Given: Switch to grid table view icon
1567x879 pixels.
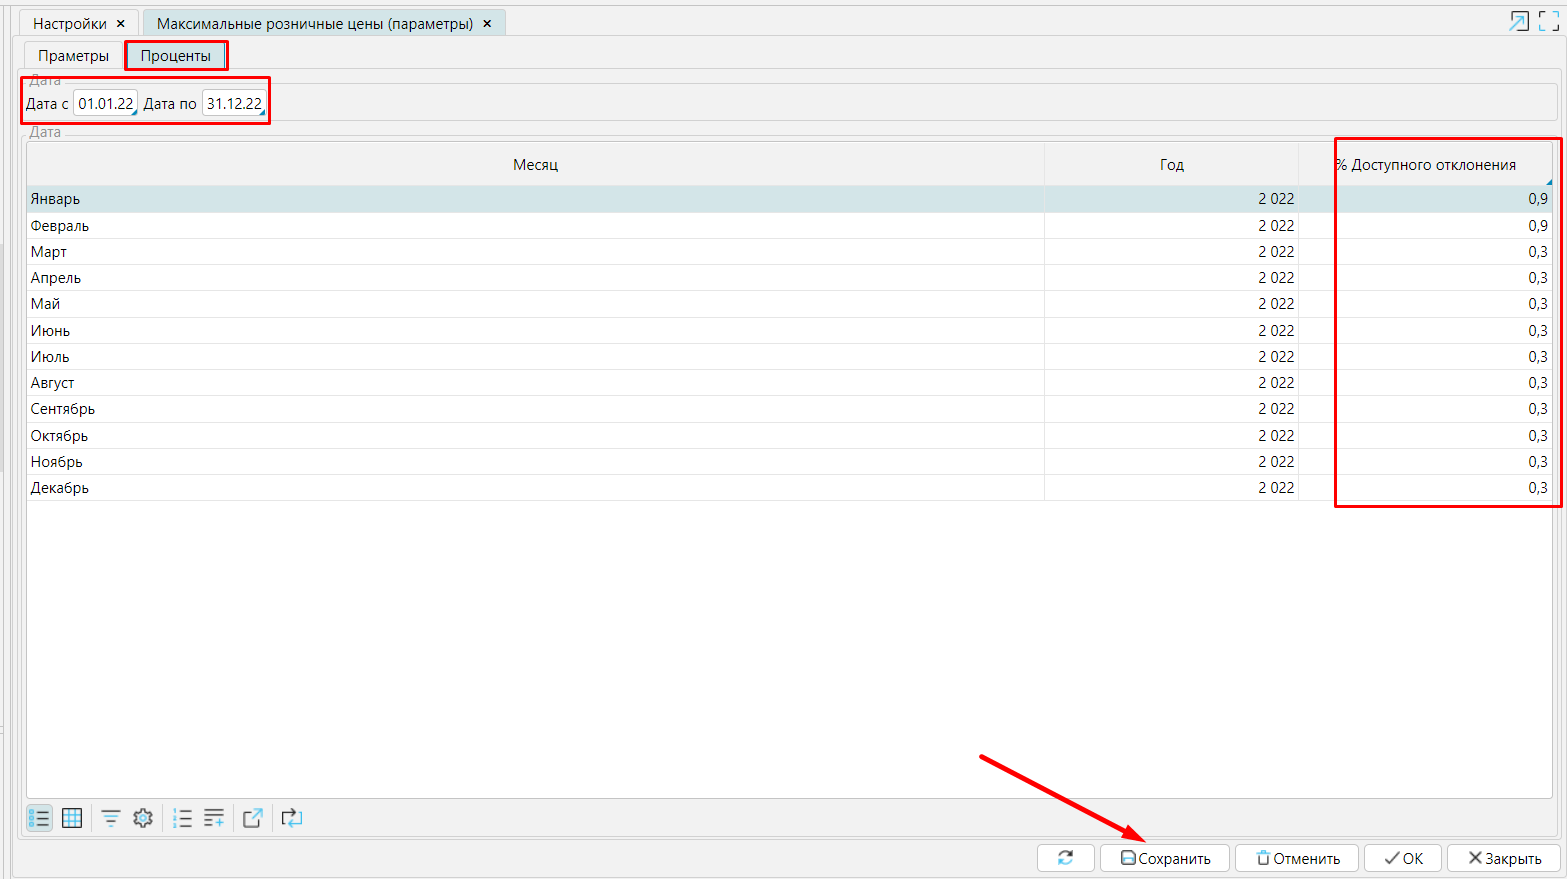Looking at the screenshot, I should tap(72, 818).
